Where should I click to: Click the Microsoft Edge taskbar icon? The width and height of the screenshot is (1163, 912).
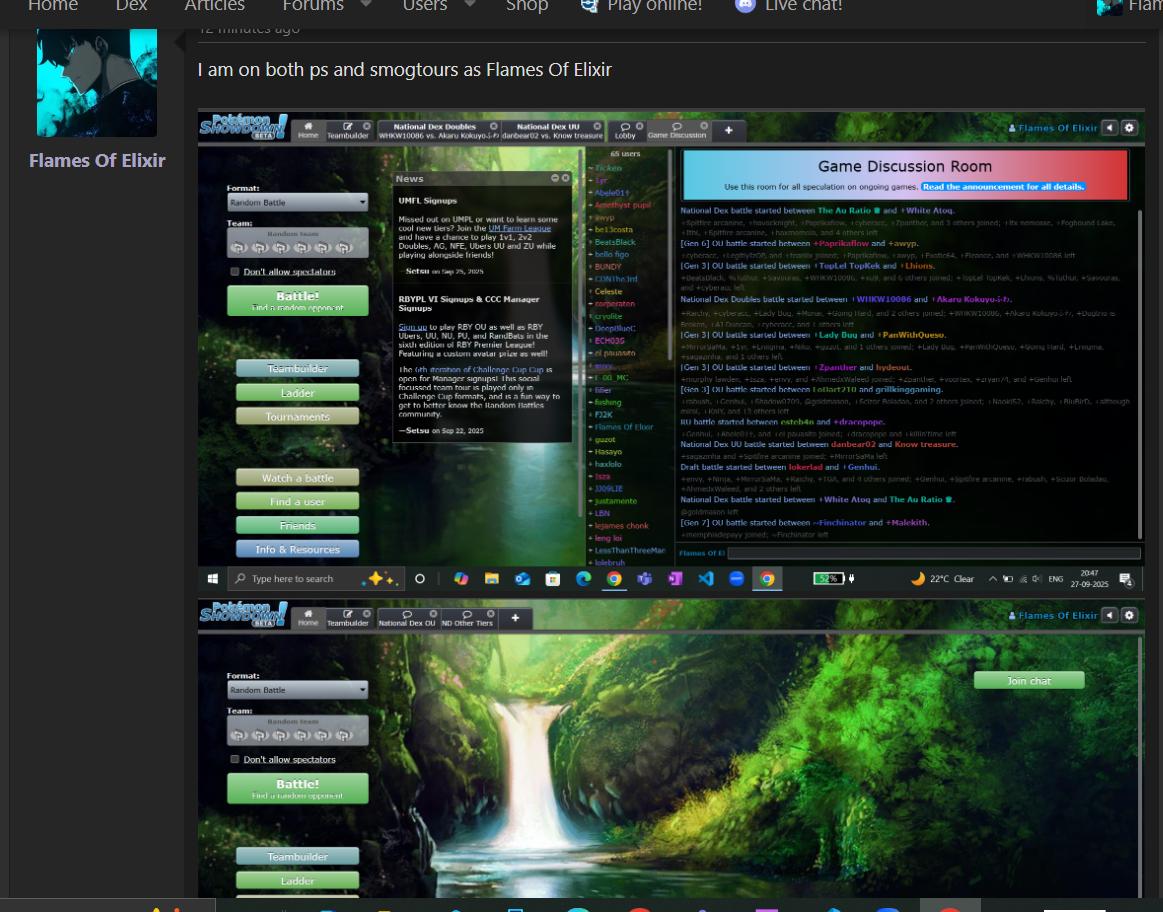click(583, 579)
